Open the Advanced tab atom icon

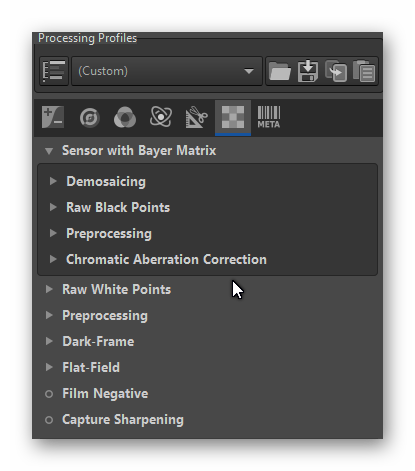[x=161, y=117]
